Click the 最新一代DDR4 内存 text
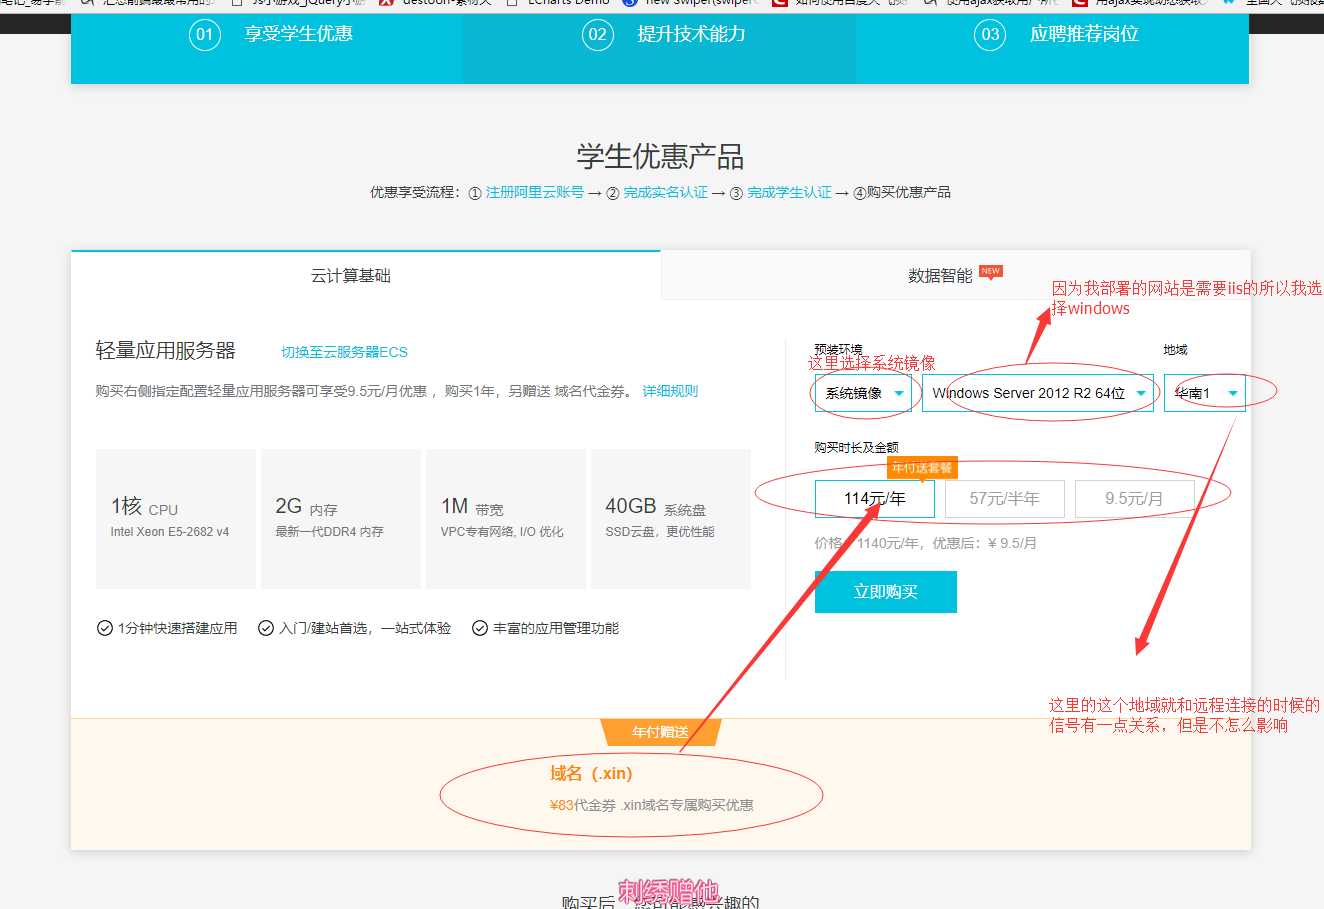The width and height of the screenshot is (1324, 909). coord(330,532)
